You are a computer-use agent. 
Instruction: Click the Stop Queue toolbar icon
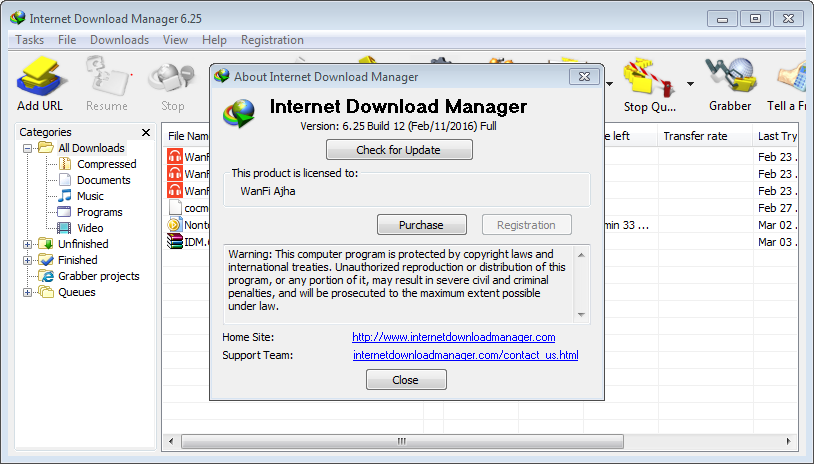[649, 78]
